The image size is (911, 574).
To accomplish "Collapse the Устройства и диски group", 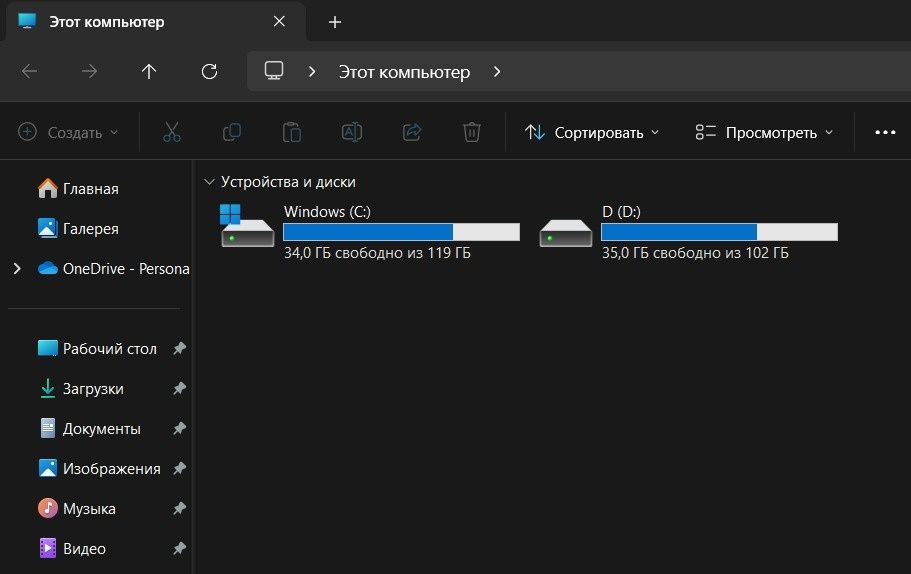I will point(209,182).
